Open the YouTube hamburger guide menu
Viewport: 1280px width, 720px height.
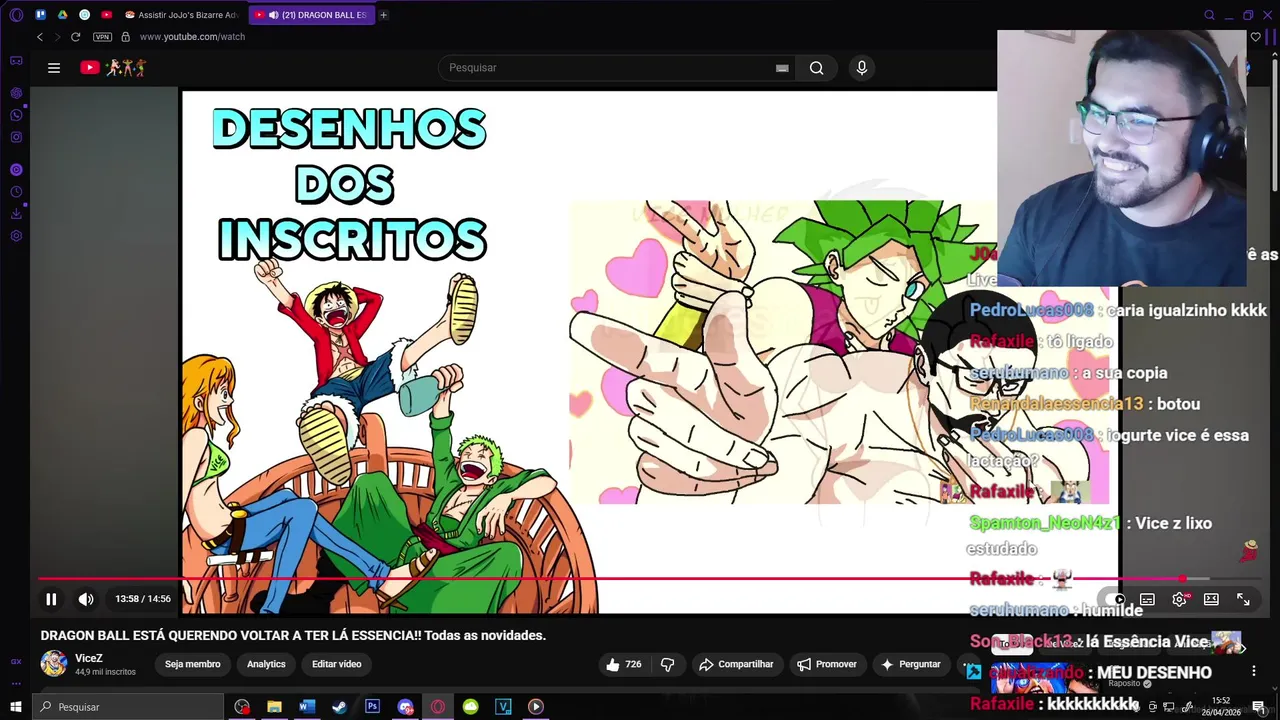click(x=54, y=68)
